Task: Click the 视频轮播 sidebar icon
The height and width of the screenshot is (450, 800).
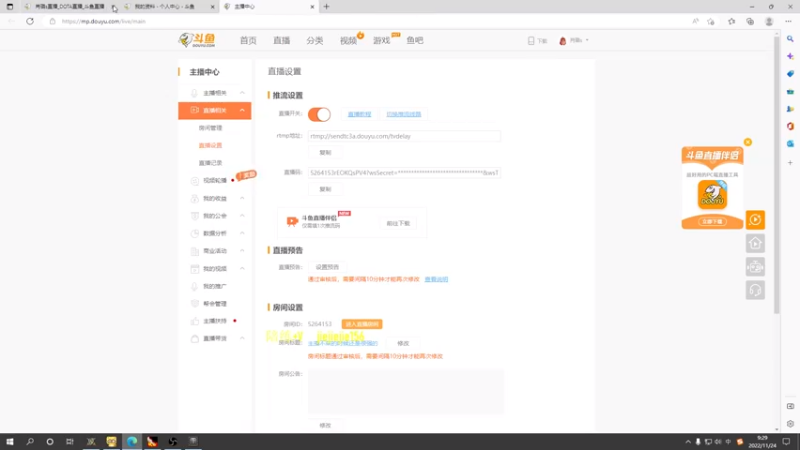Action: point(194,181)
